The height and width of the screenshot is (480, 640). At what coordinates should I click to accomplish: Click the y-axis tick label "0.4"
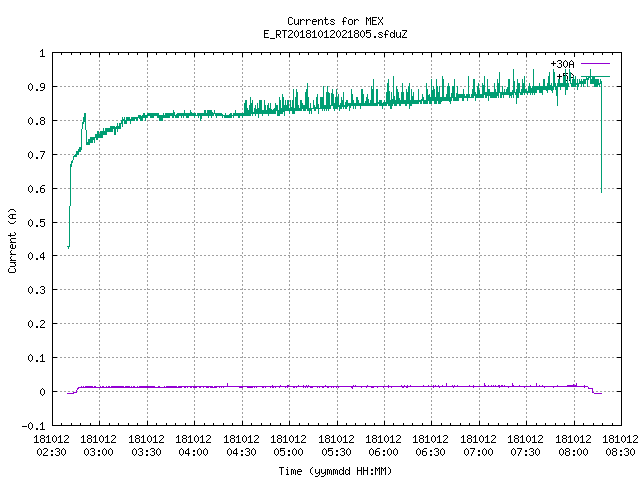(36, 256)
